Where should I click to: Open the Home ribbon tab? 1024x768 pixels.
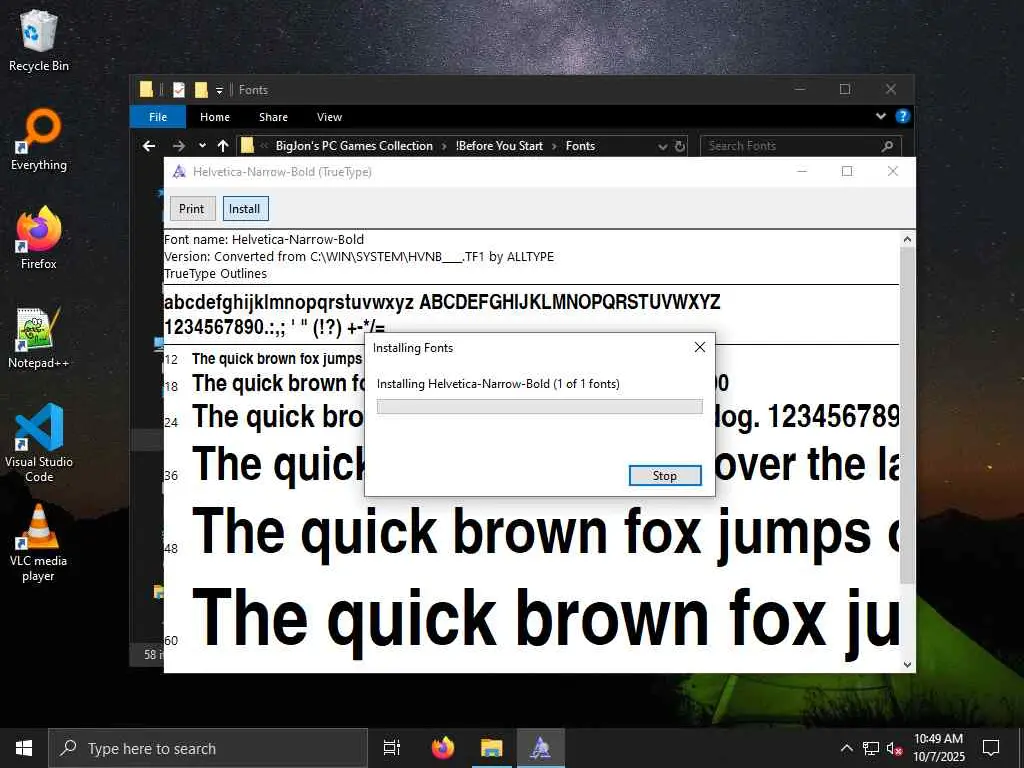215,117
